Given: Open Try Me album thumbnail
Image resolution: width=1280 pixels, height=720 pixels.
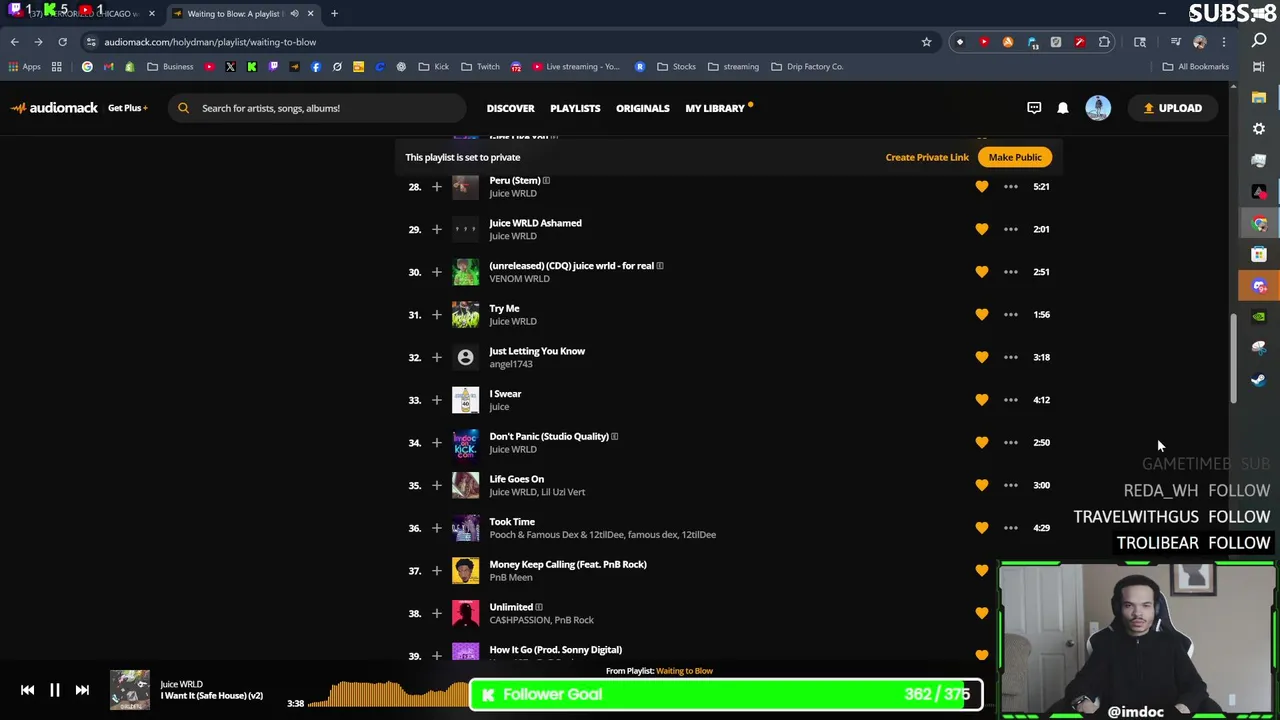Looking at the screenshot, I should (x=465, y=315).
